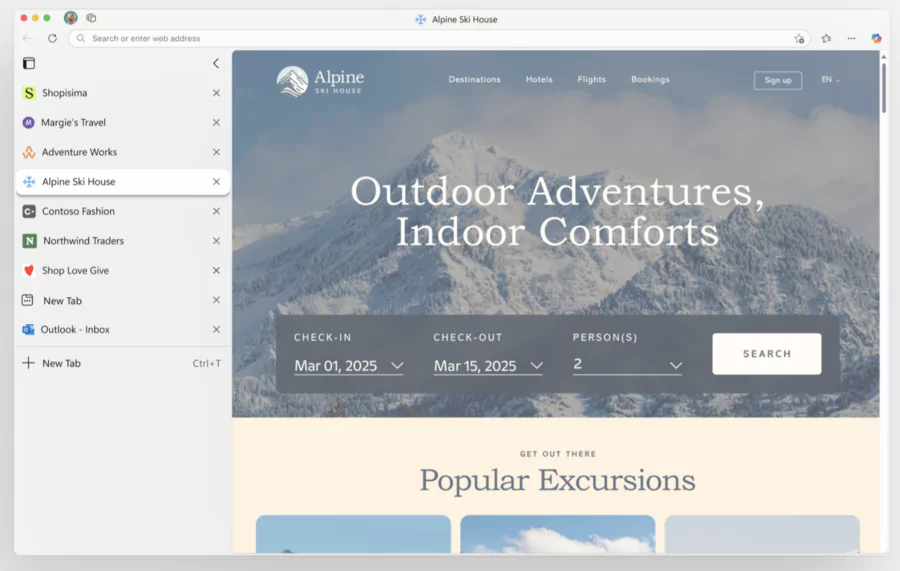Close the Shopisima tab
The image size is (900, 571).
216,93
